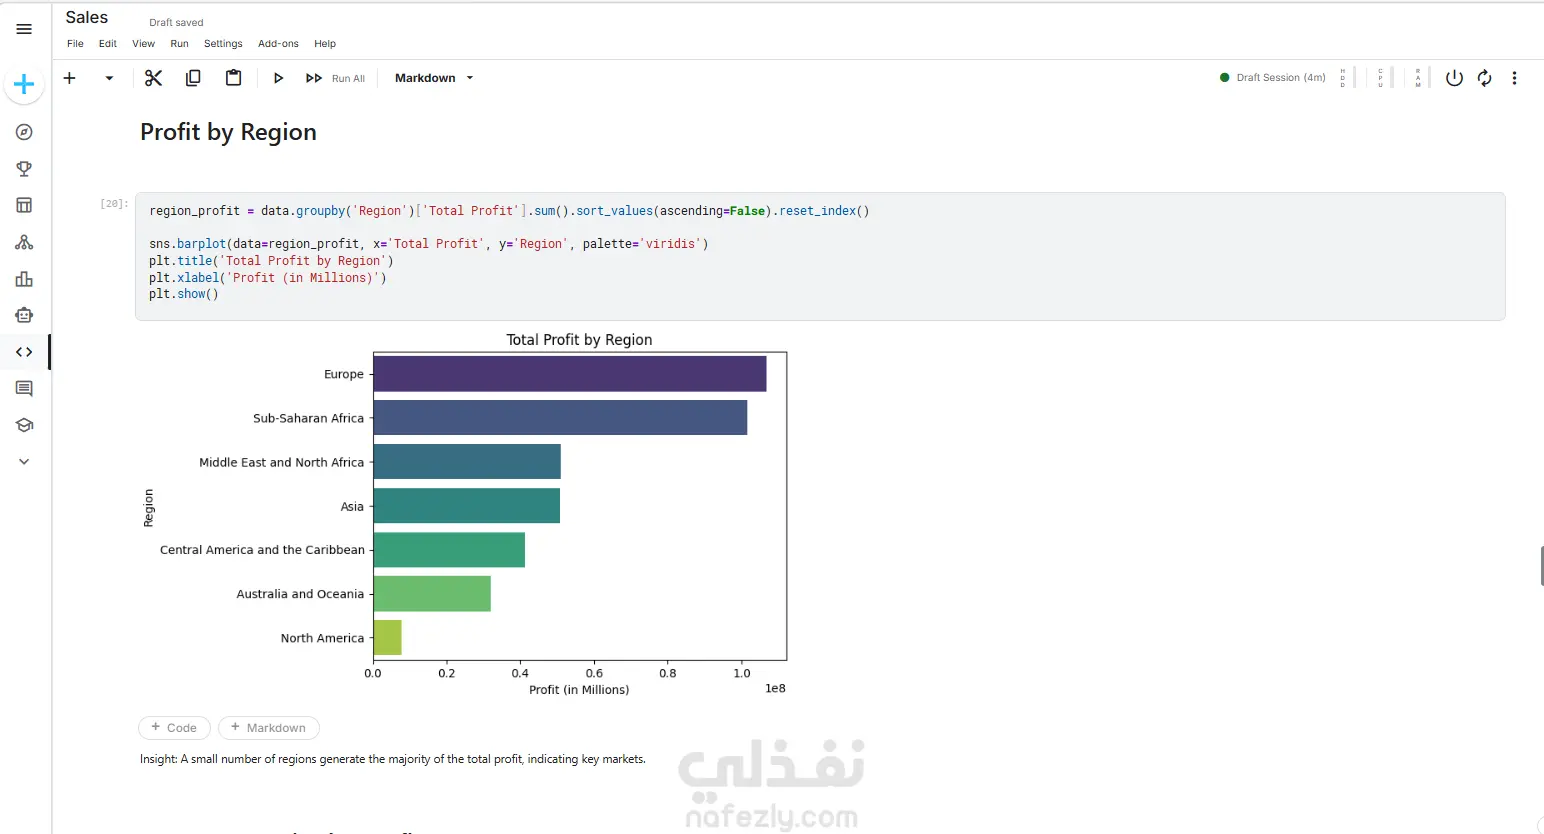This screenshot has height=834, width=1544.
Task: Expand more sidebar items chevron
Action: (24, 462)
